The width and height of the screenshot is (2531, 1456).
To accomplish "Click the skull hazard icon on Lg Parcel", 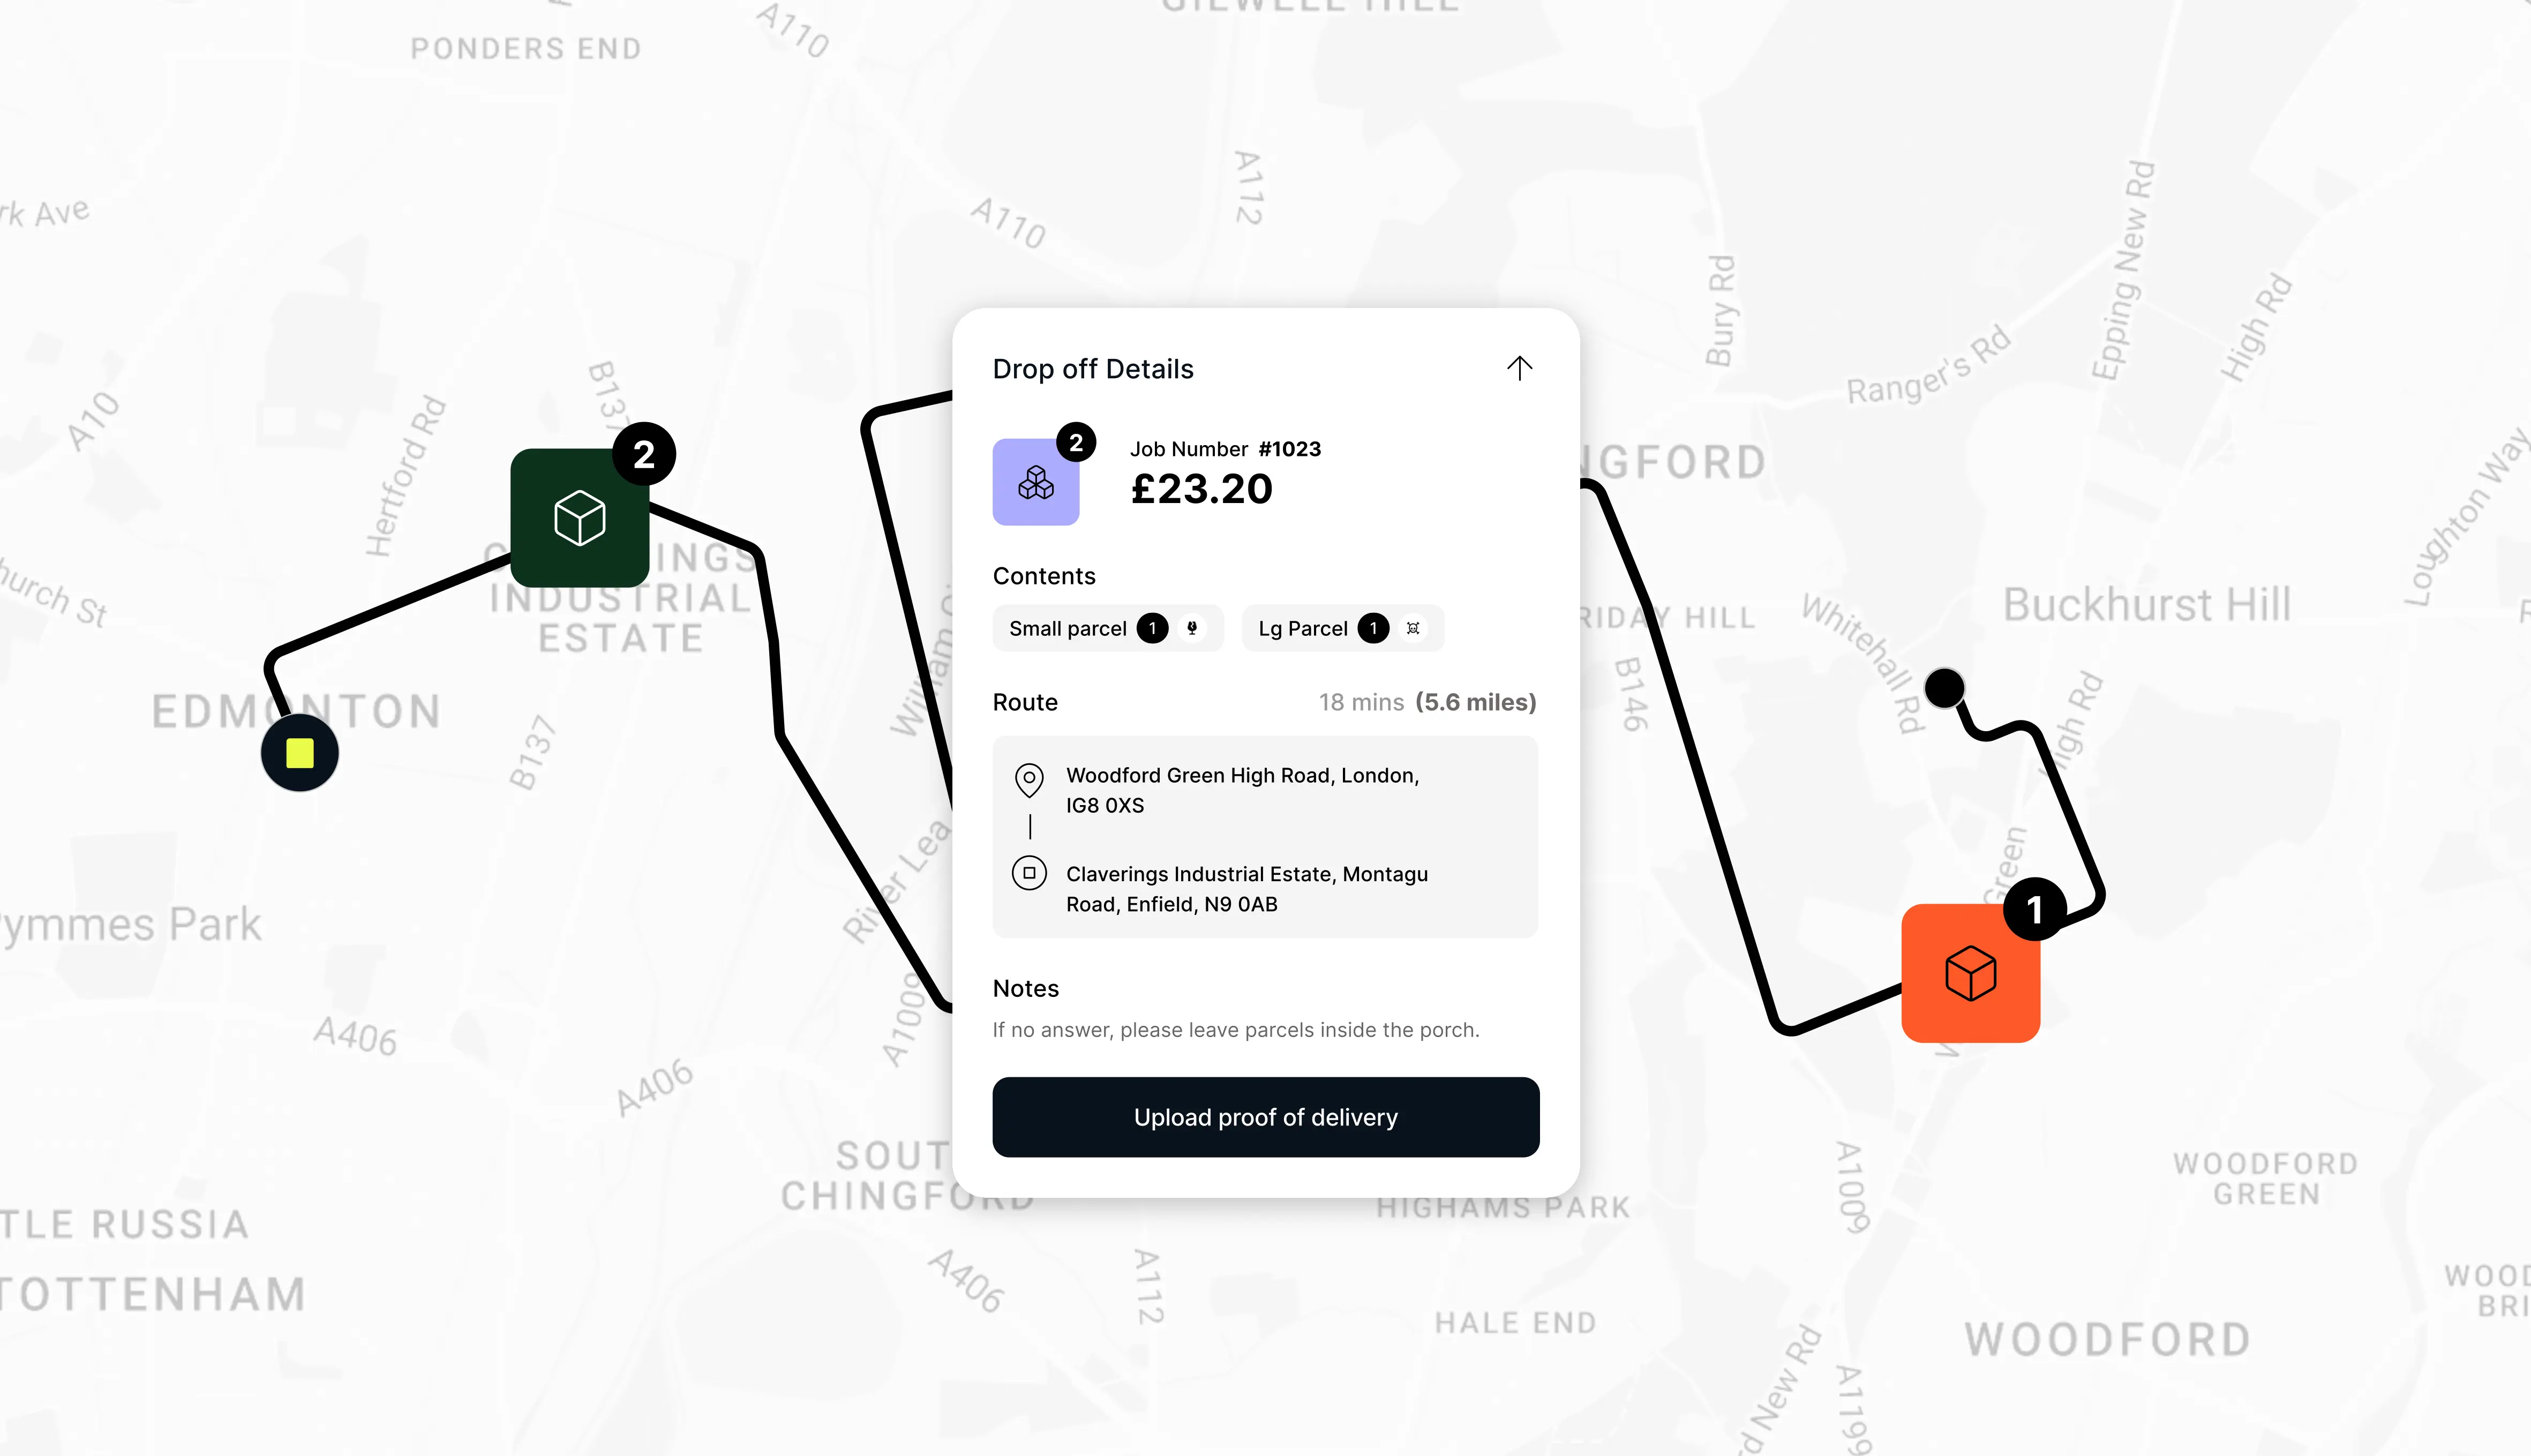I will (x=1413, y=628).
